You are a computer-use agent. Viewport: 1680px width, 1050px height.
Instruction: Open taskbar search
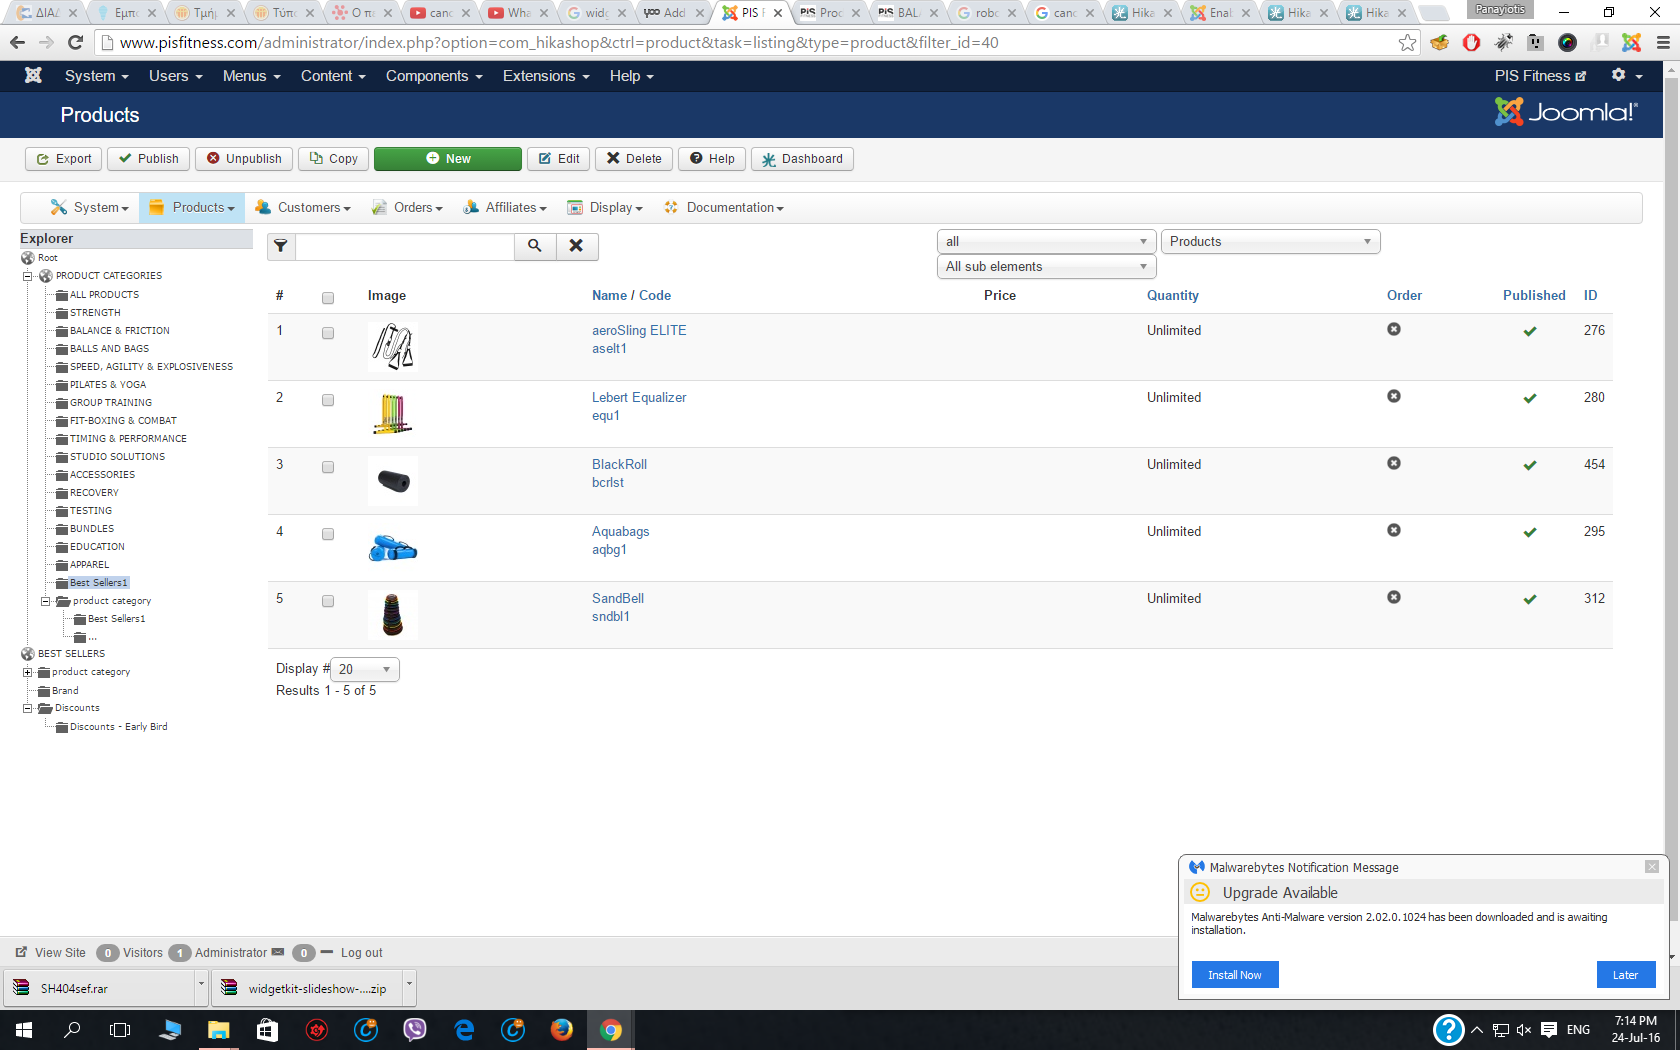tap(72, 1030)
